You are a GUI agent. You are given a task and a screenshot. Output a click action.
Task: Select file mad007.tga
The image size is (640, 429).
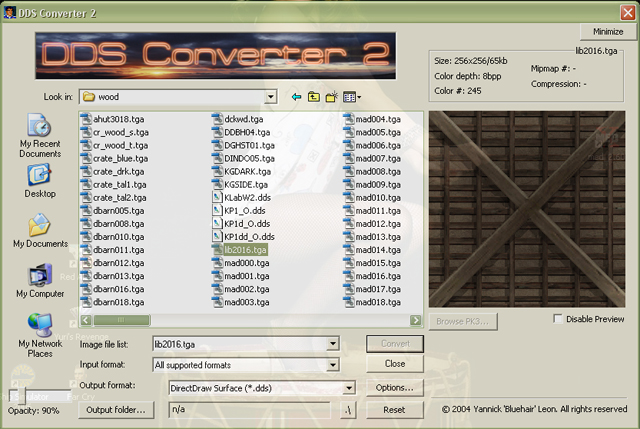click(372, 158)
